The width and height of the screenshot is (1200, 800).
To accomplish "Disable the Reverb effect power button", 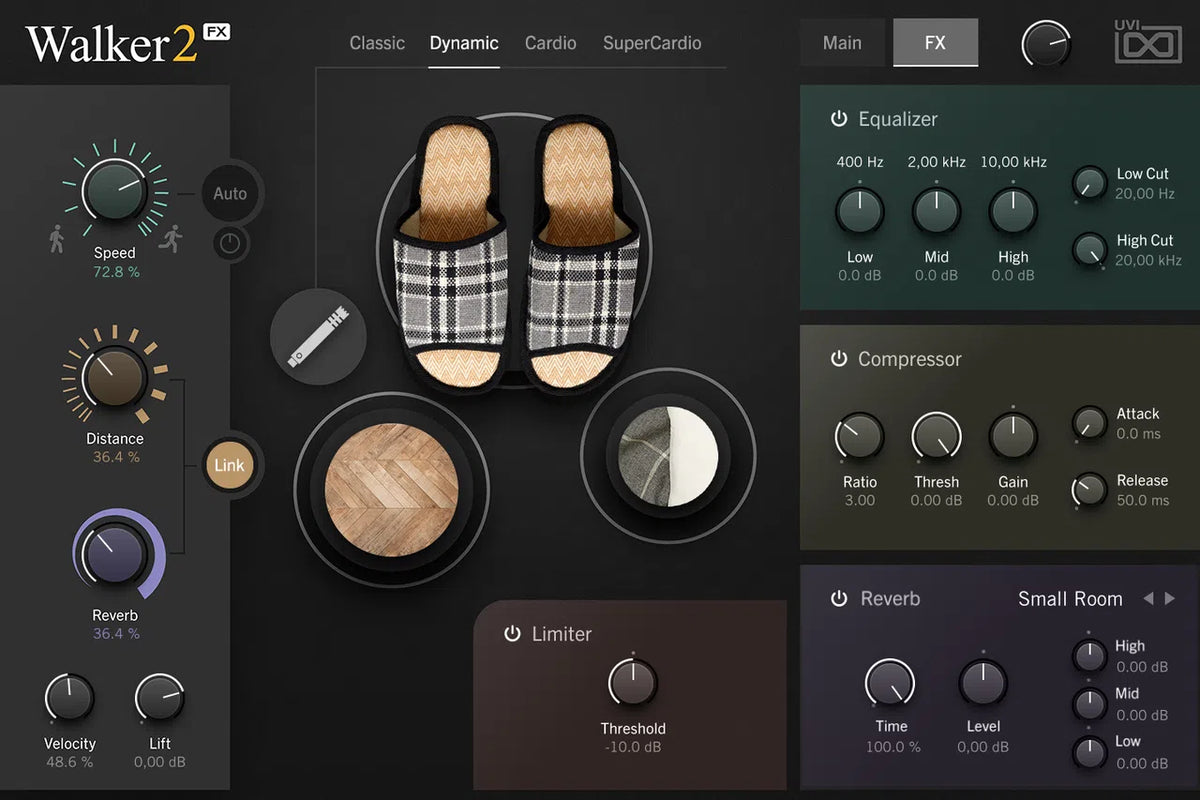I will click(839, 598).
